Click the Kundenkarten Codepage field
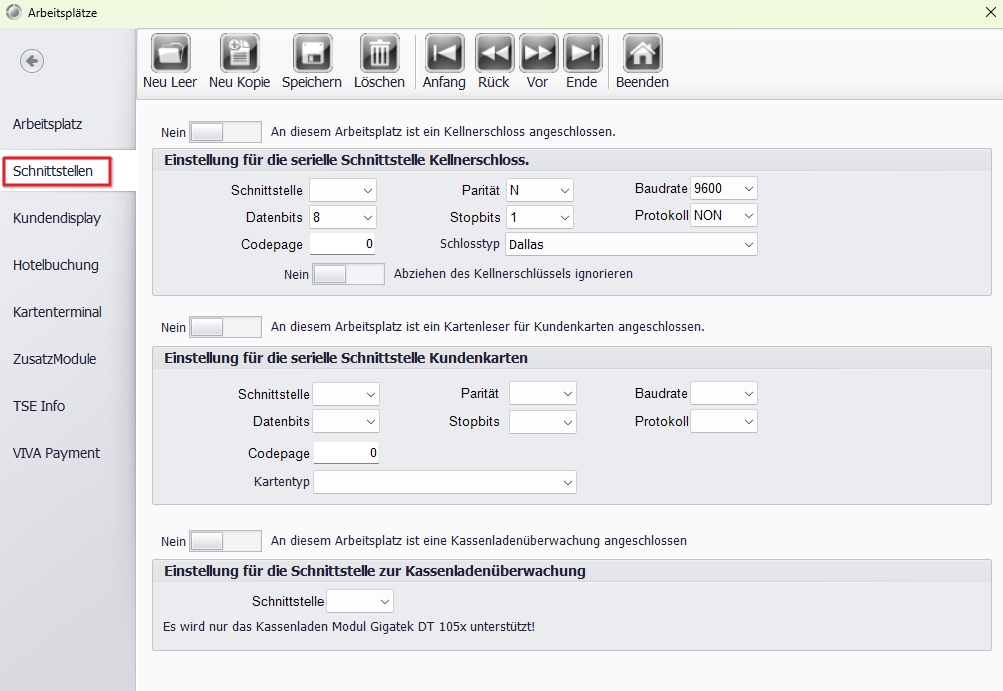The image size is (1003, 691). point(346,453)
